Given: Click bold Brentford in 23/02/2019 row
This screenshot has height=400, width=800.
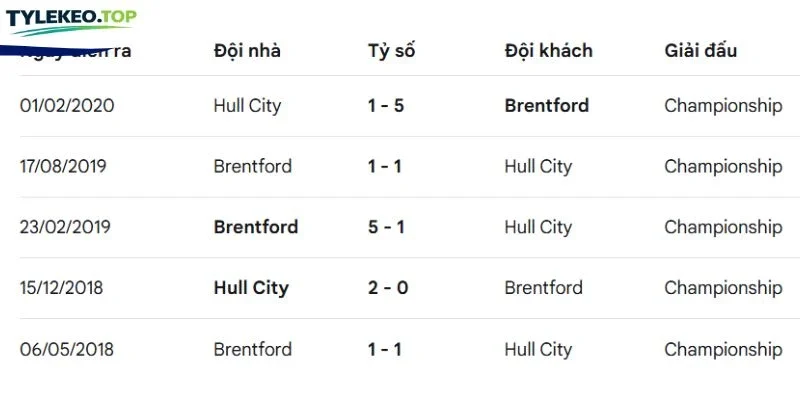Looking at the screenshot, I should click(x=256, y=227).
